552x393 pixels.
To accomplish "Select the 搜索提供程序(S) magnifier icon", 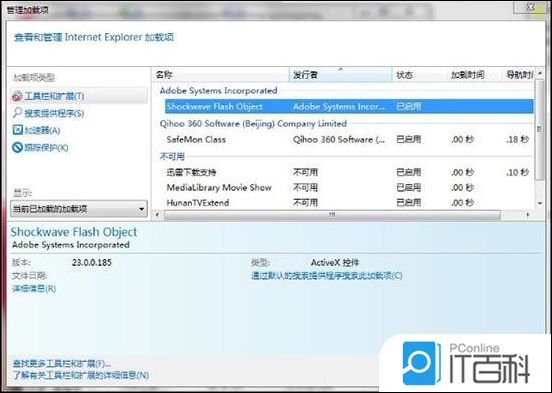I will [x=17, y=113].
